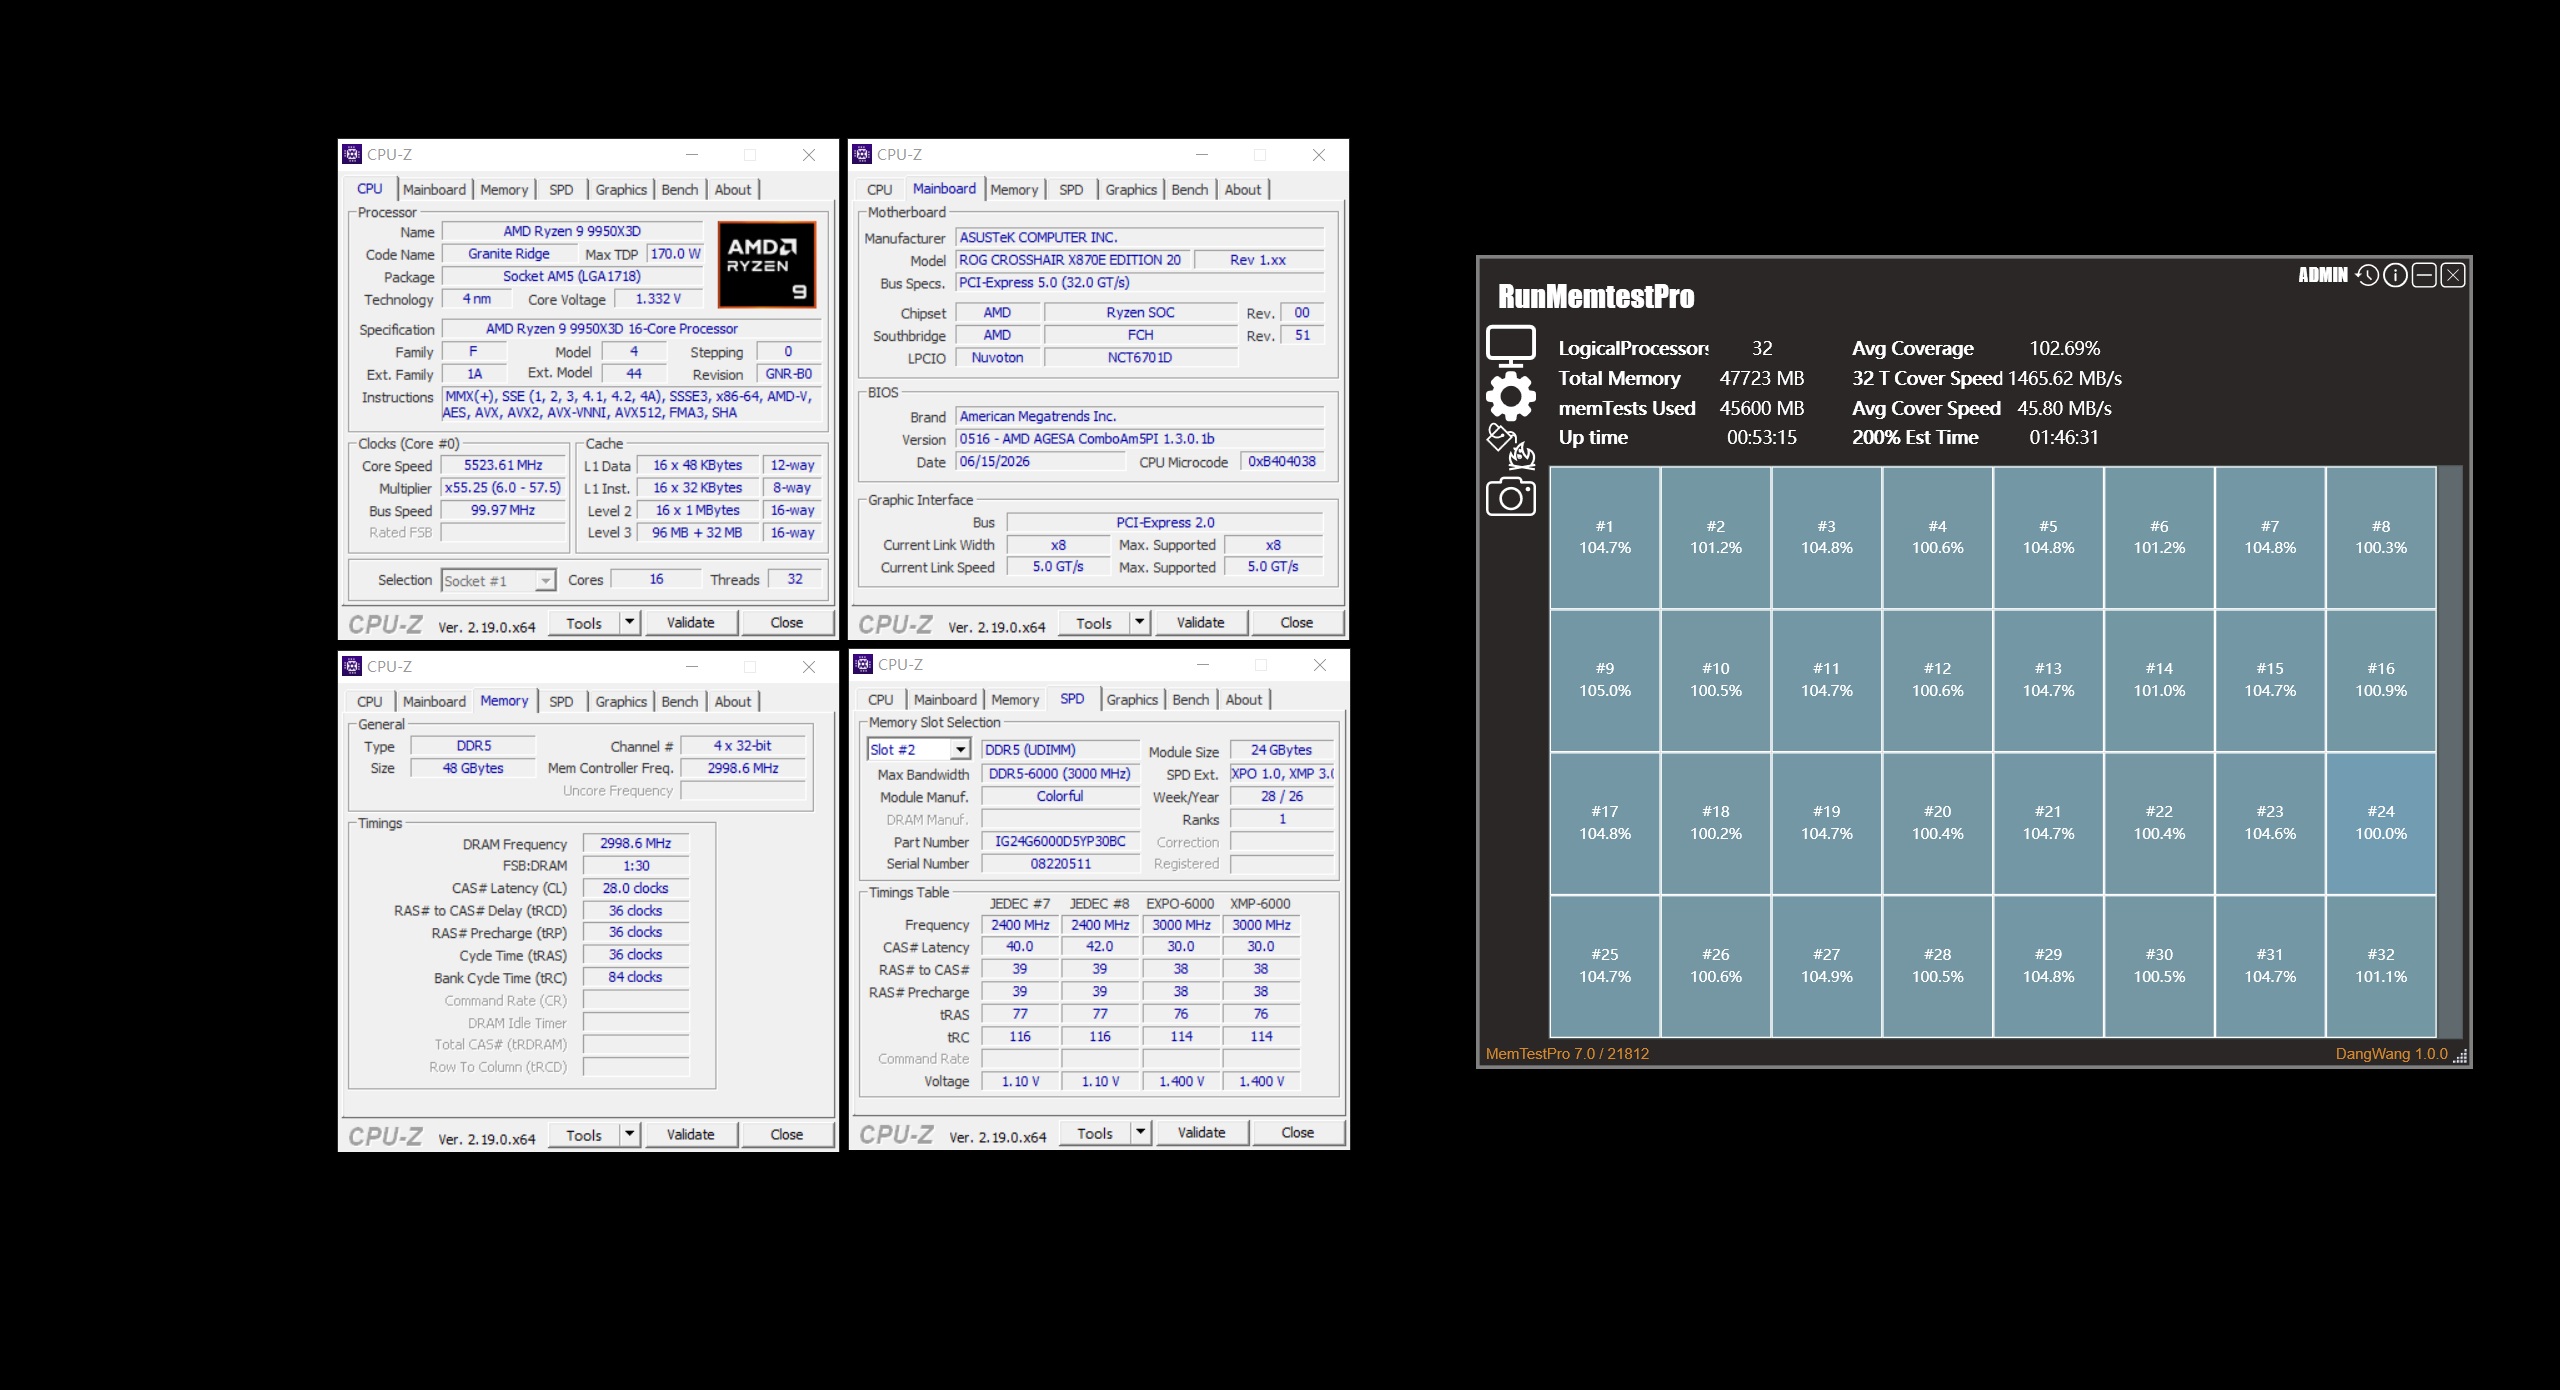Open About tab in Mainboard window
This screenshot has width=2560, height=1390.
pyautogui.click(x=1243, y=189)
